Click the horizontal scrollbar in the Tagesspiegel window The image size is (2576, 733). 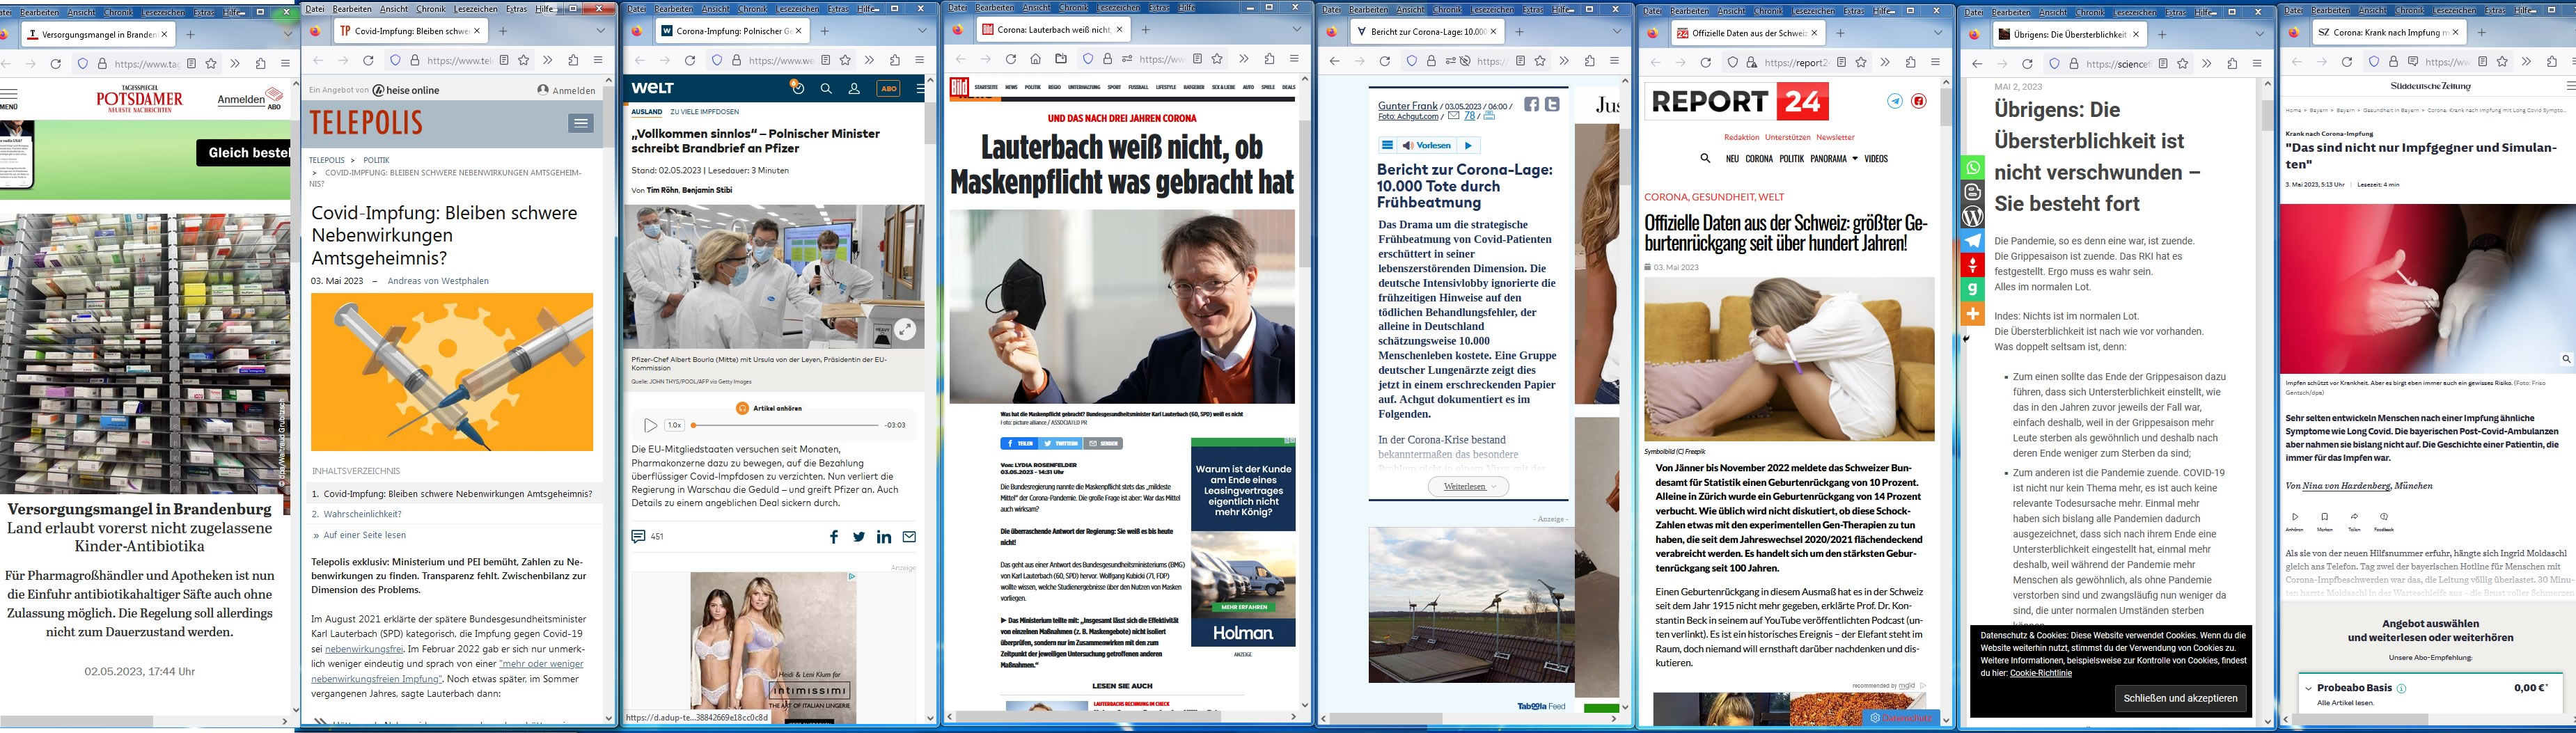coord(77,721)
